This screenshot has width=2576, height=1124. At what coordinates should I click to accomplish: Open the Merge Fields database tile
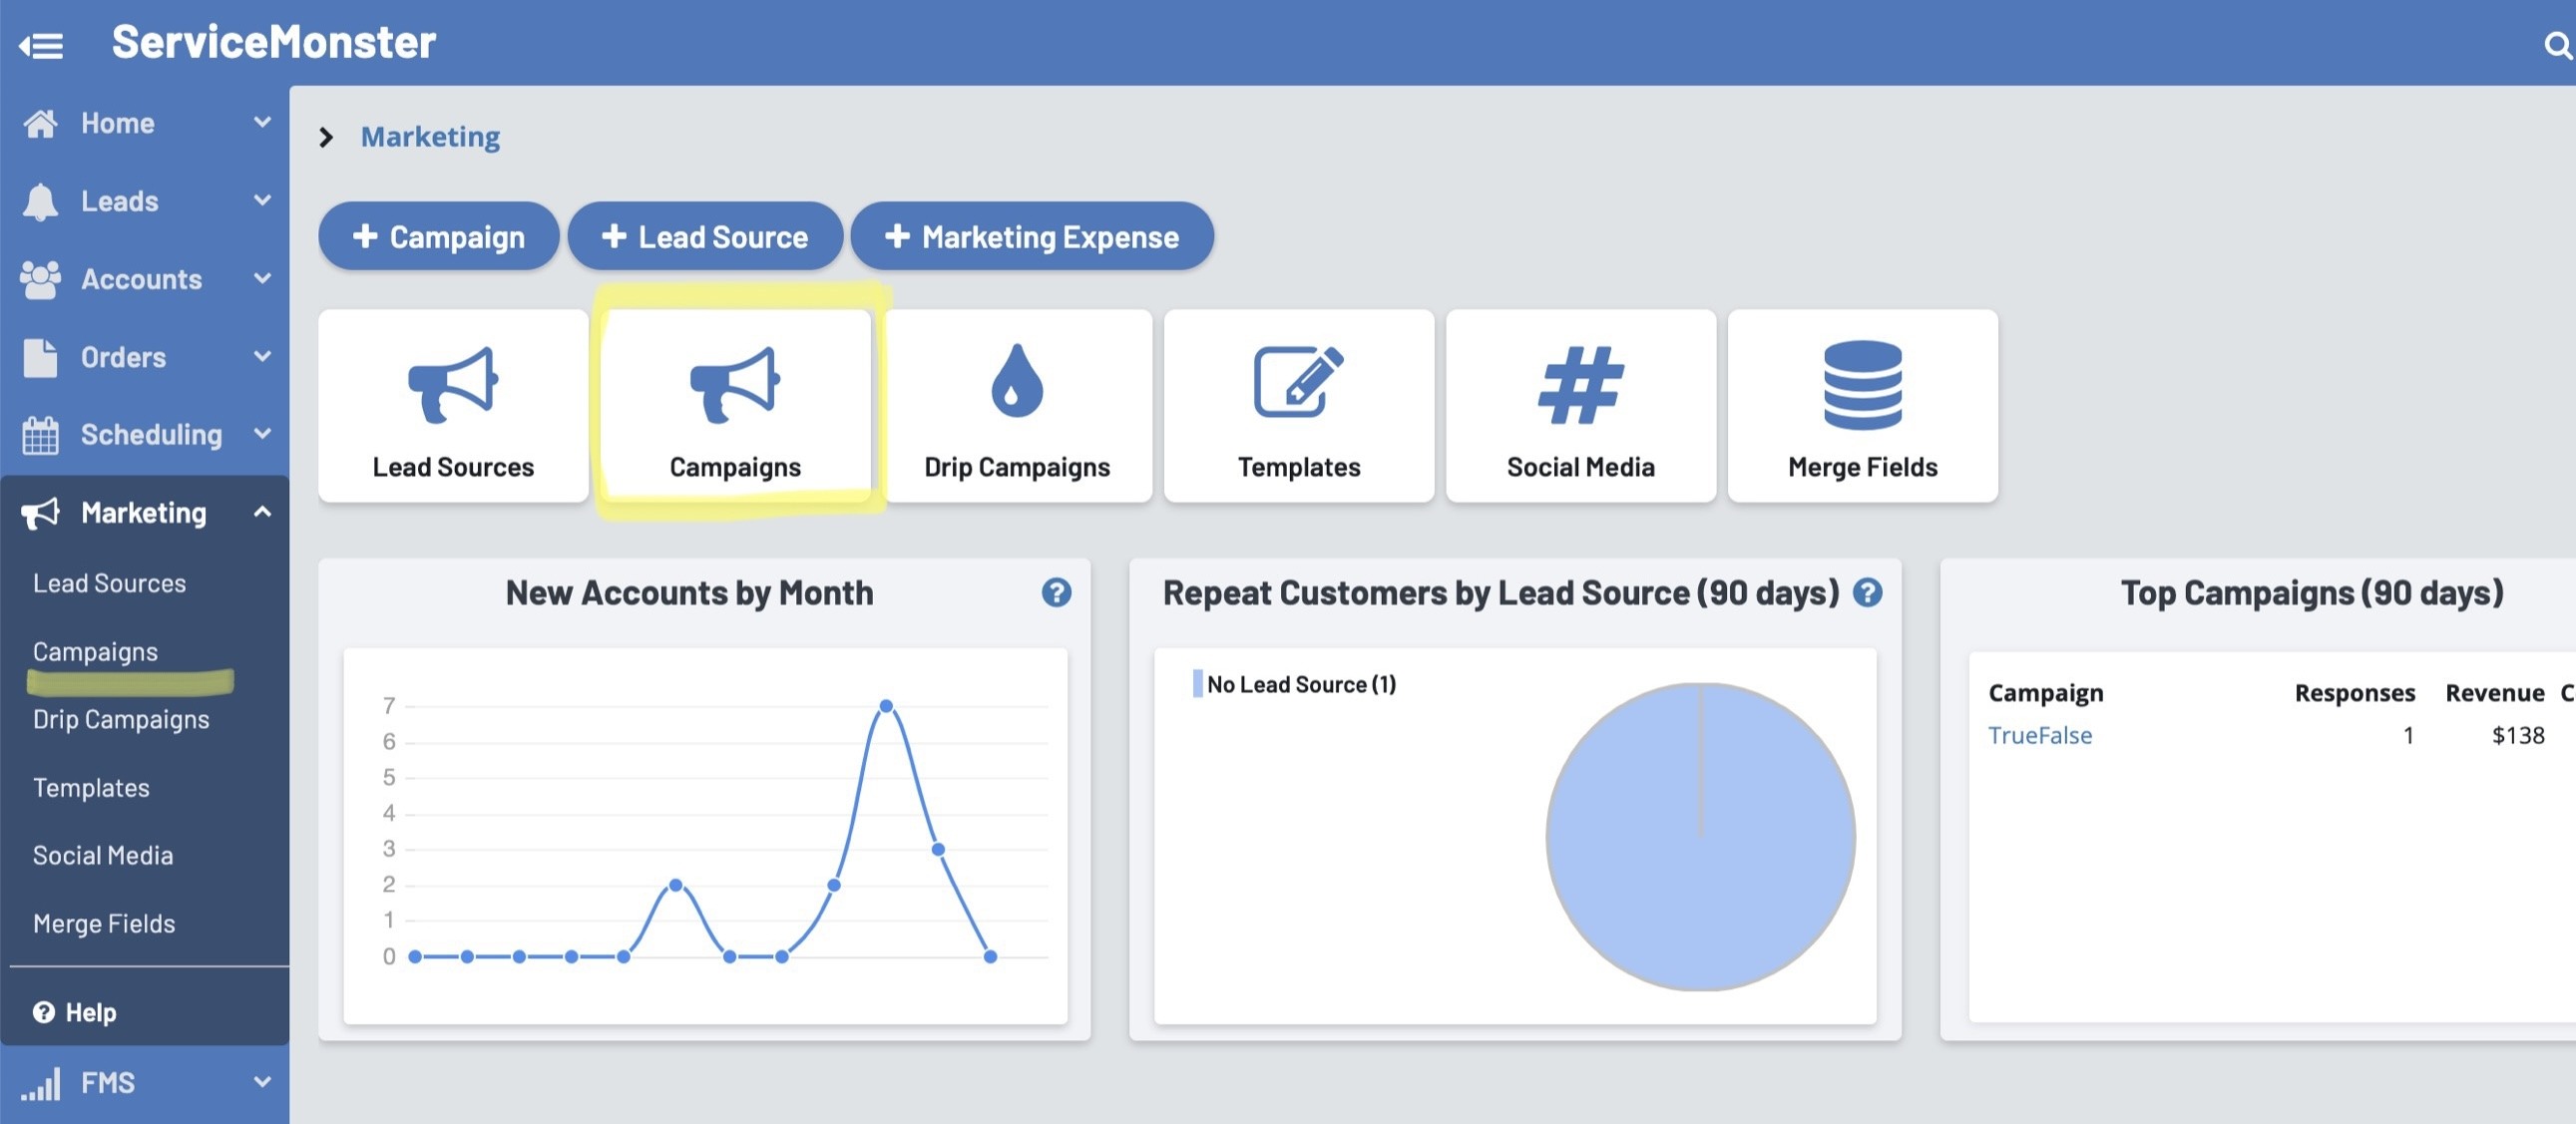tap(1862, 406)
